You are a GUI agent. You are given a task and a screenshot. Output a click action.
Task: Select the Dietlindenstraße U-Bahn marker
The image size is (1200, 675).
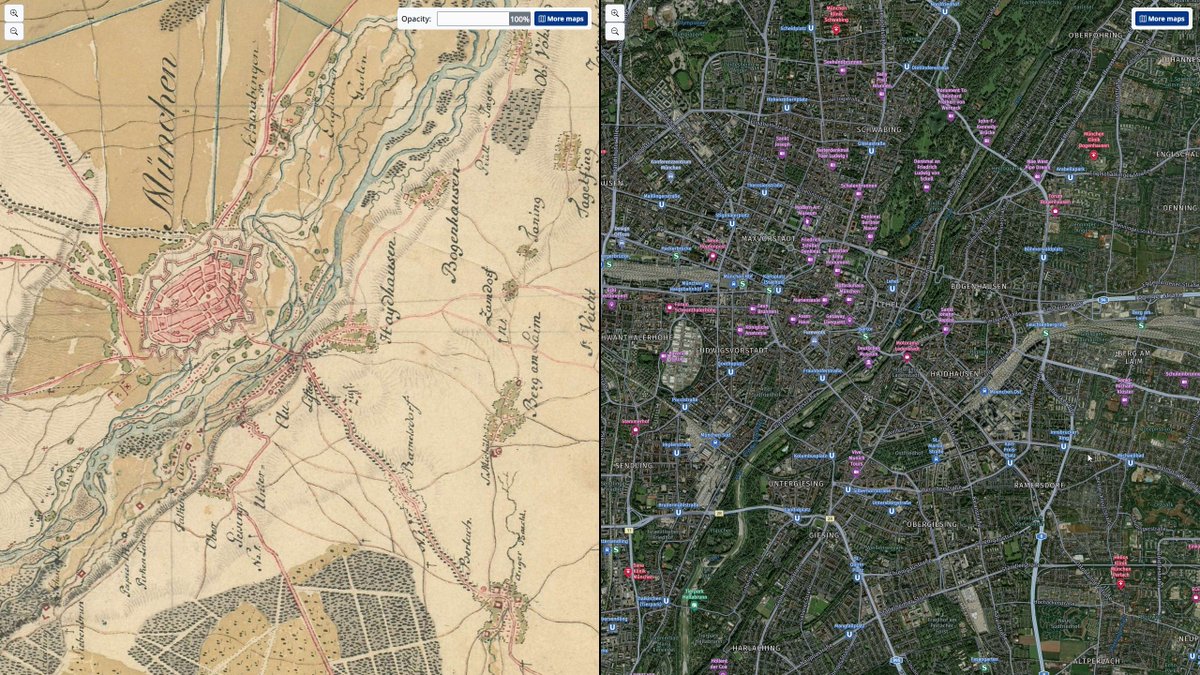pyautogui.click(x=906, y=67)
